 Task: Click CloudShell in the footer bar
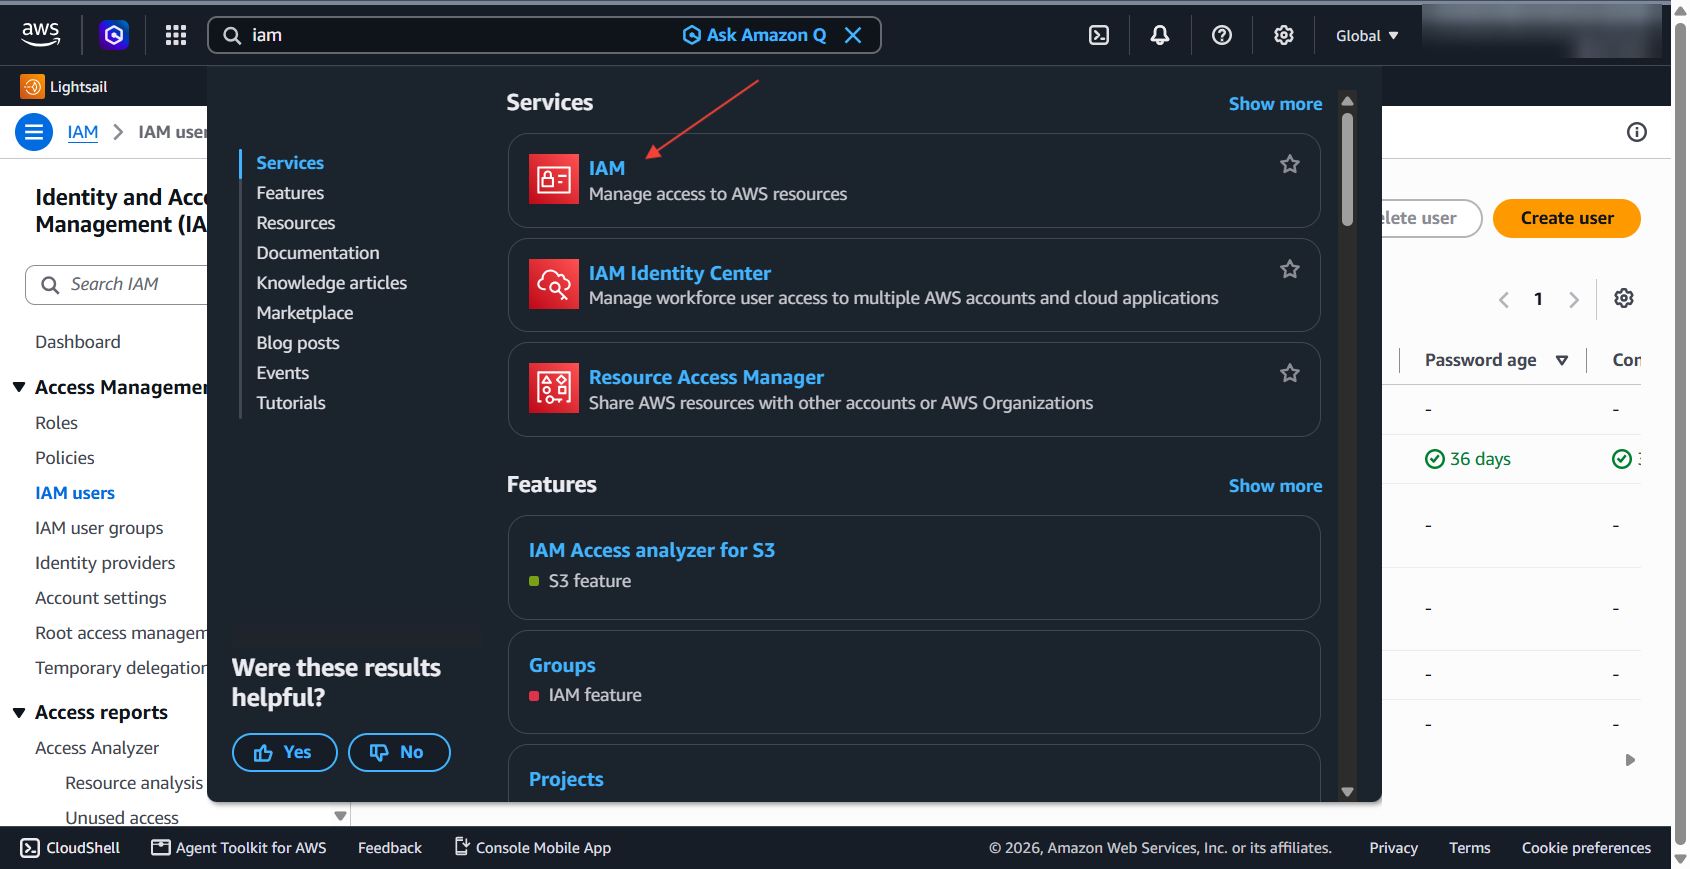pyautogui.click(x=70, y=848)
